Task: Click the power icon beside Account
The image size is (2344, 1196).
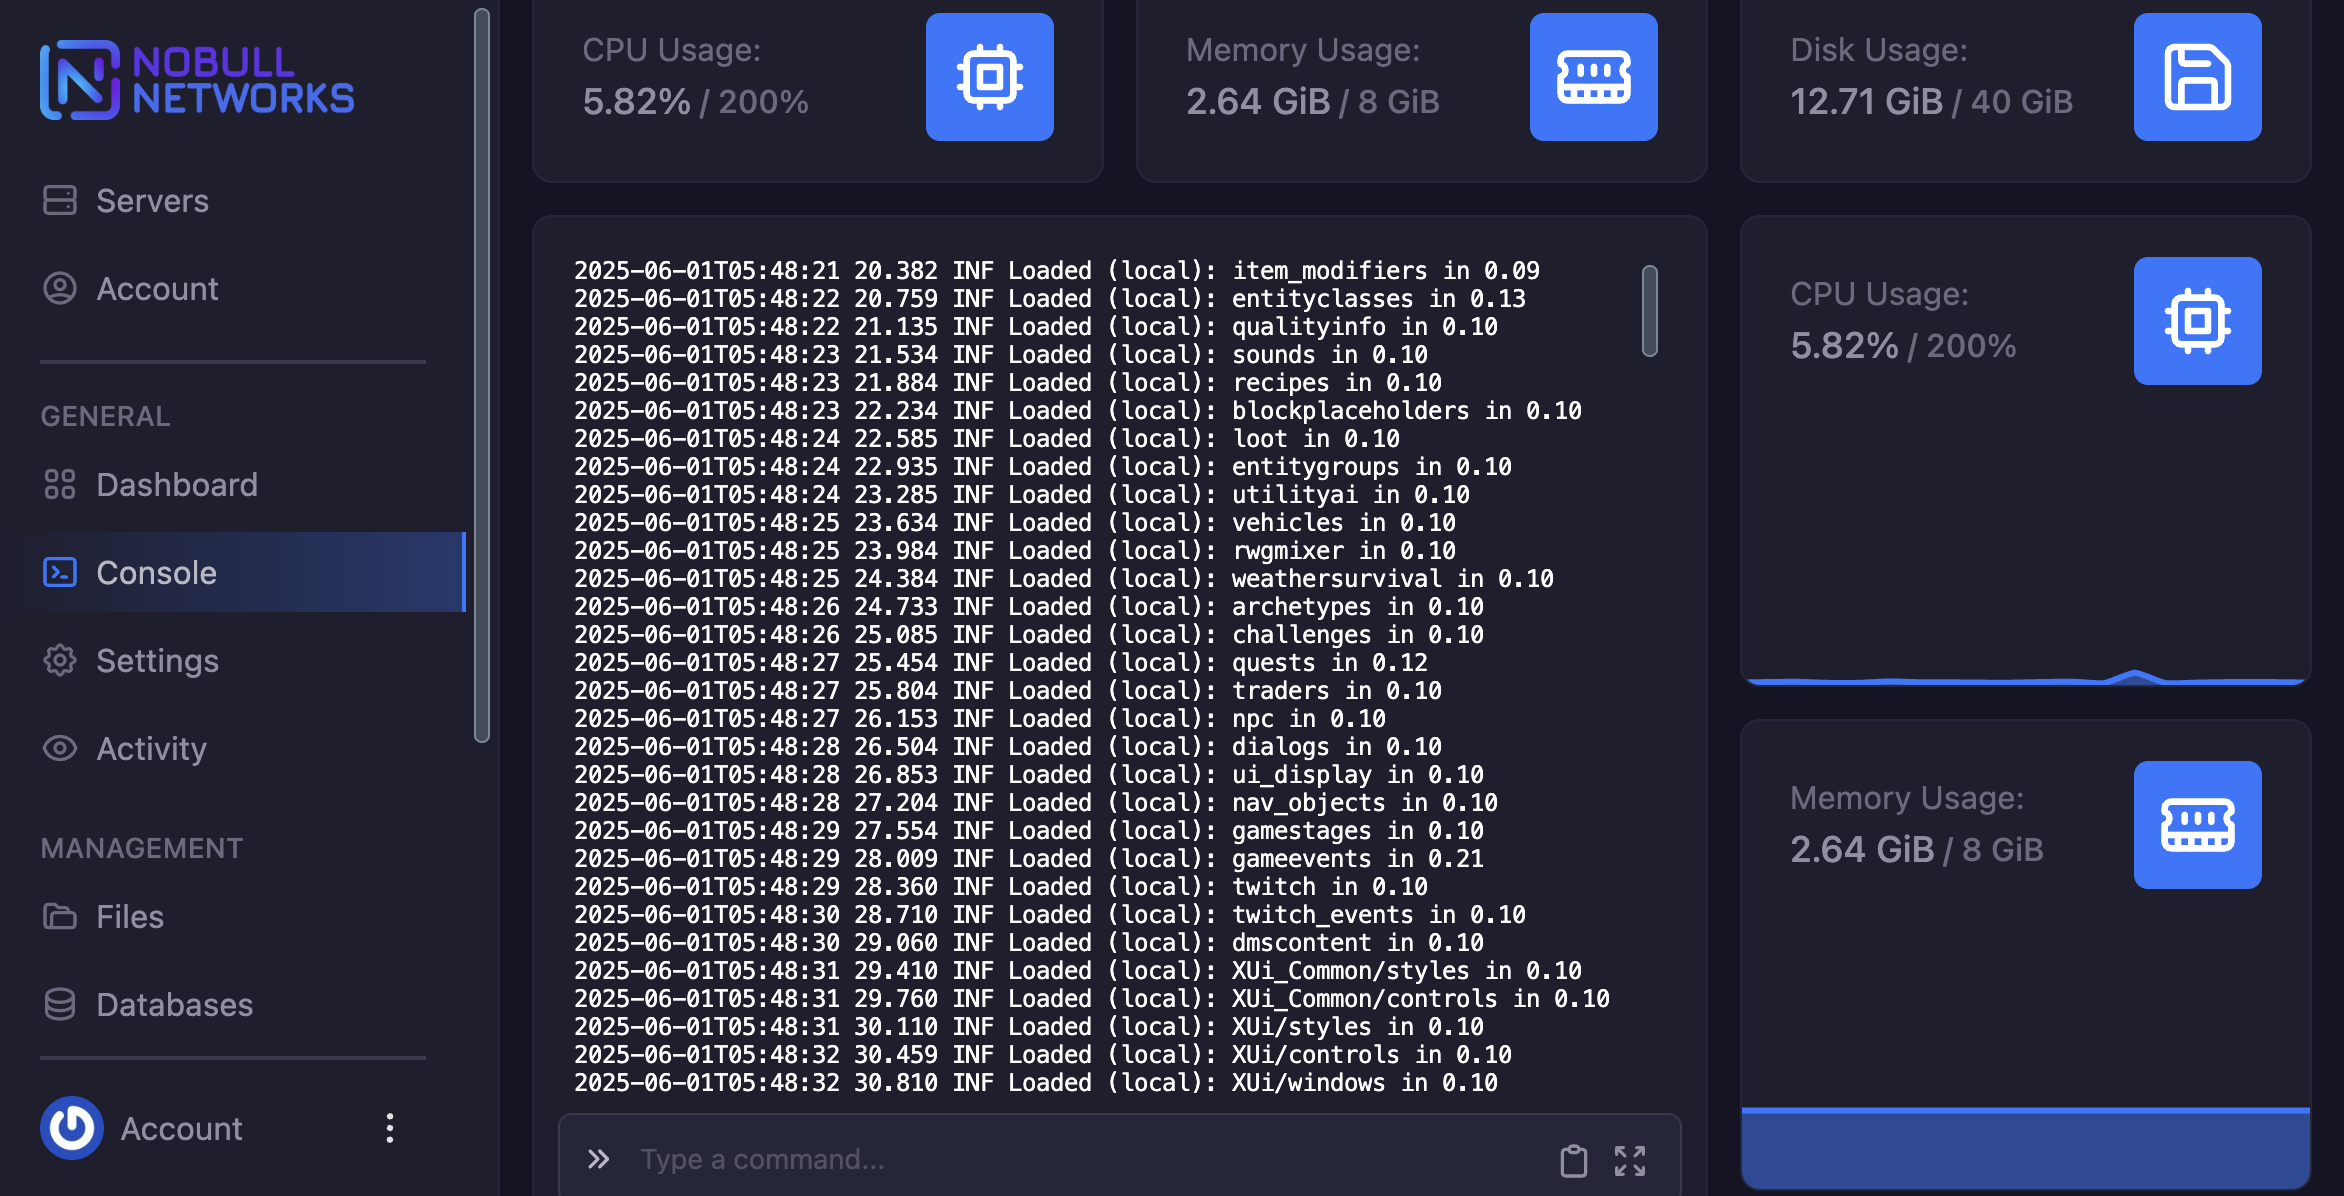Action: click(x=71, y=1127)
